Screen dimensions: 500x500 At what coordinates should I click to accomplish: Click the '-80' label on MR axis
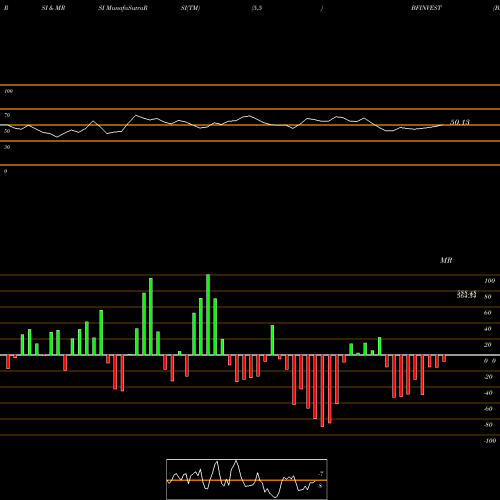(488, 425)
